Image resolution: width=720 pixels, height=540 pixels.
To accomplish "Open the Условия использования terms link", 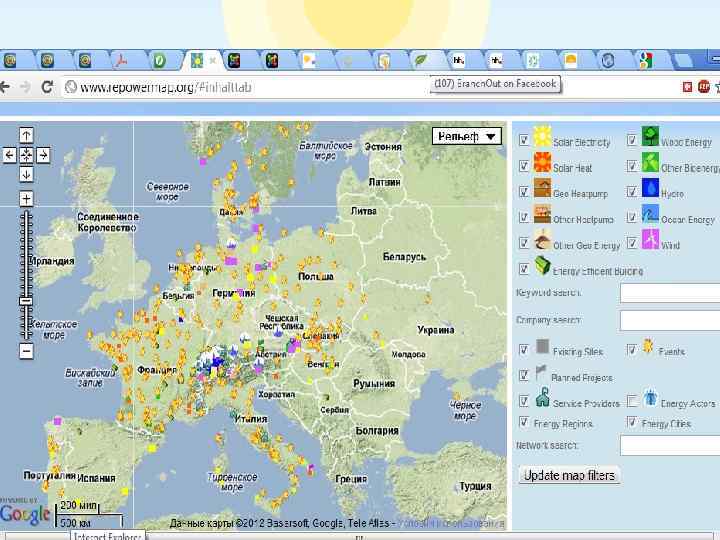I will tap(451, 523).
